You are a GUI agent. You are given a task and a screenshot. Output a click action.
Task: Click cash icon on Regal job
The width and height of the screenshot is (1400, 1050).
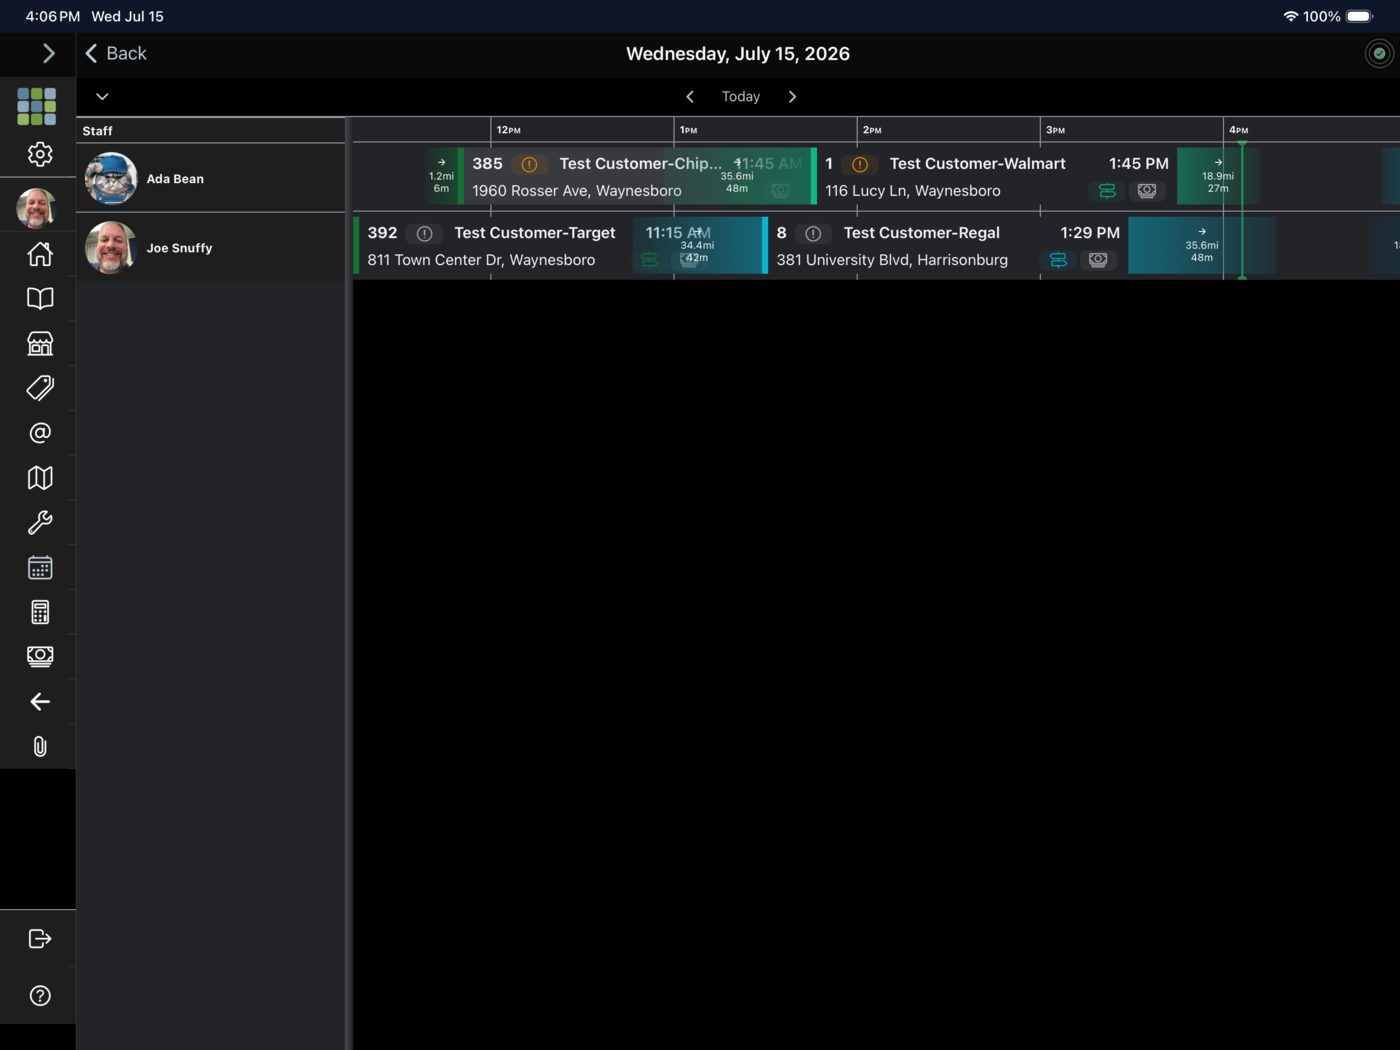(x=1098, y=260)
